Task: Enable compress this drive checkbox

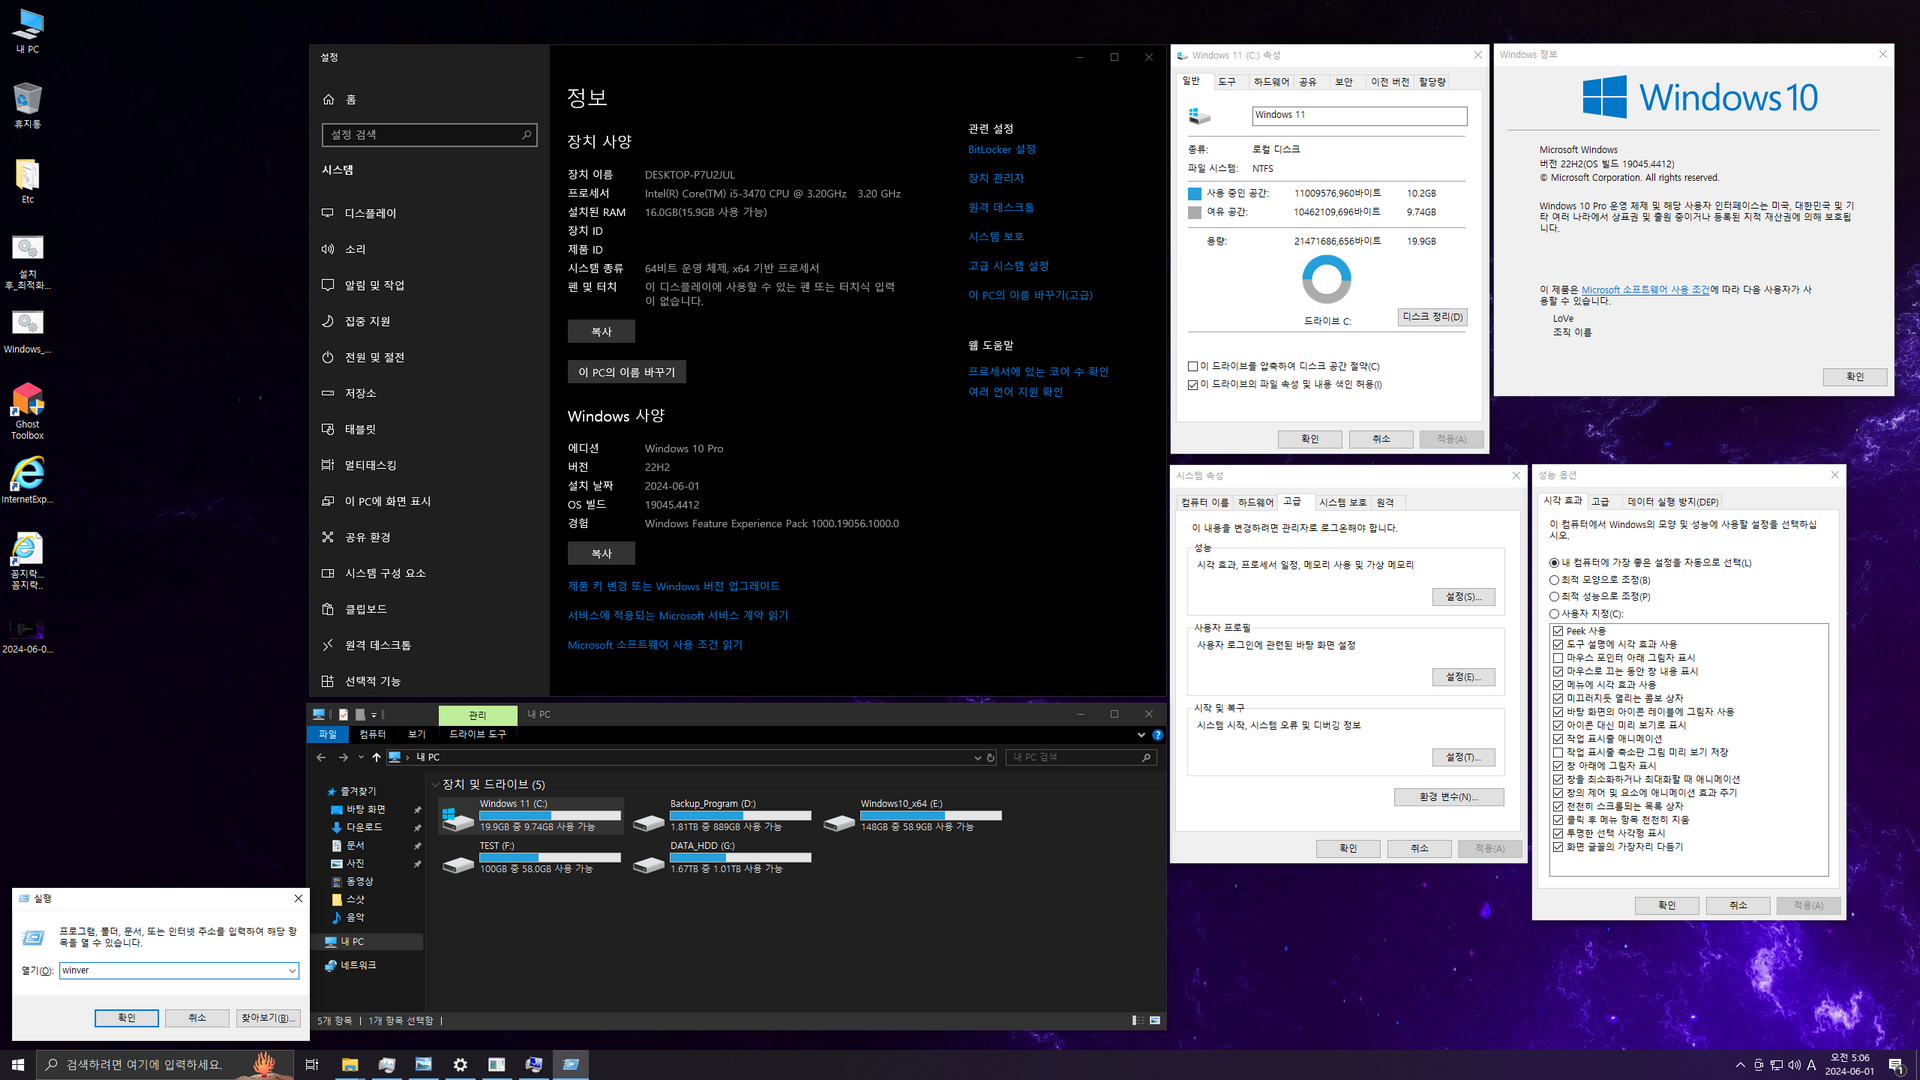Action: coord(1192,366)
